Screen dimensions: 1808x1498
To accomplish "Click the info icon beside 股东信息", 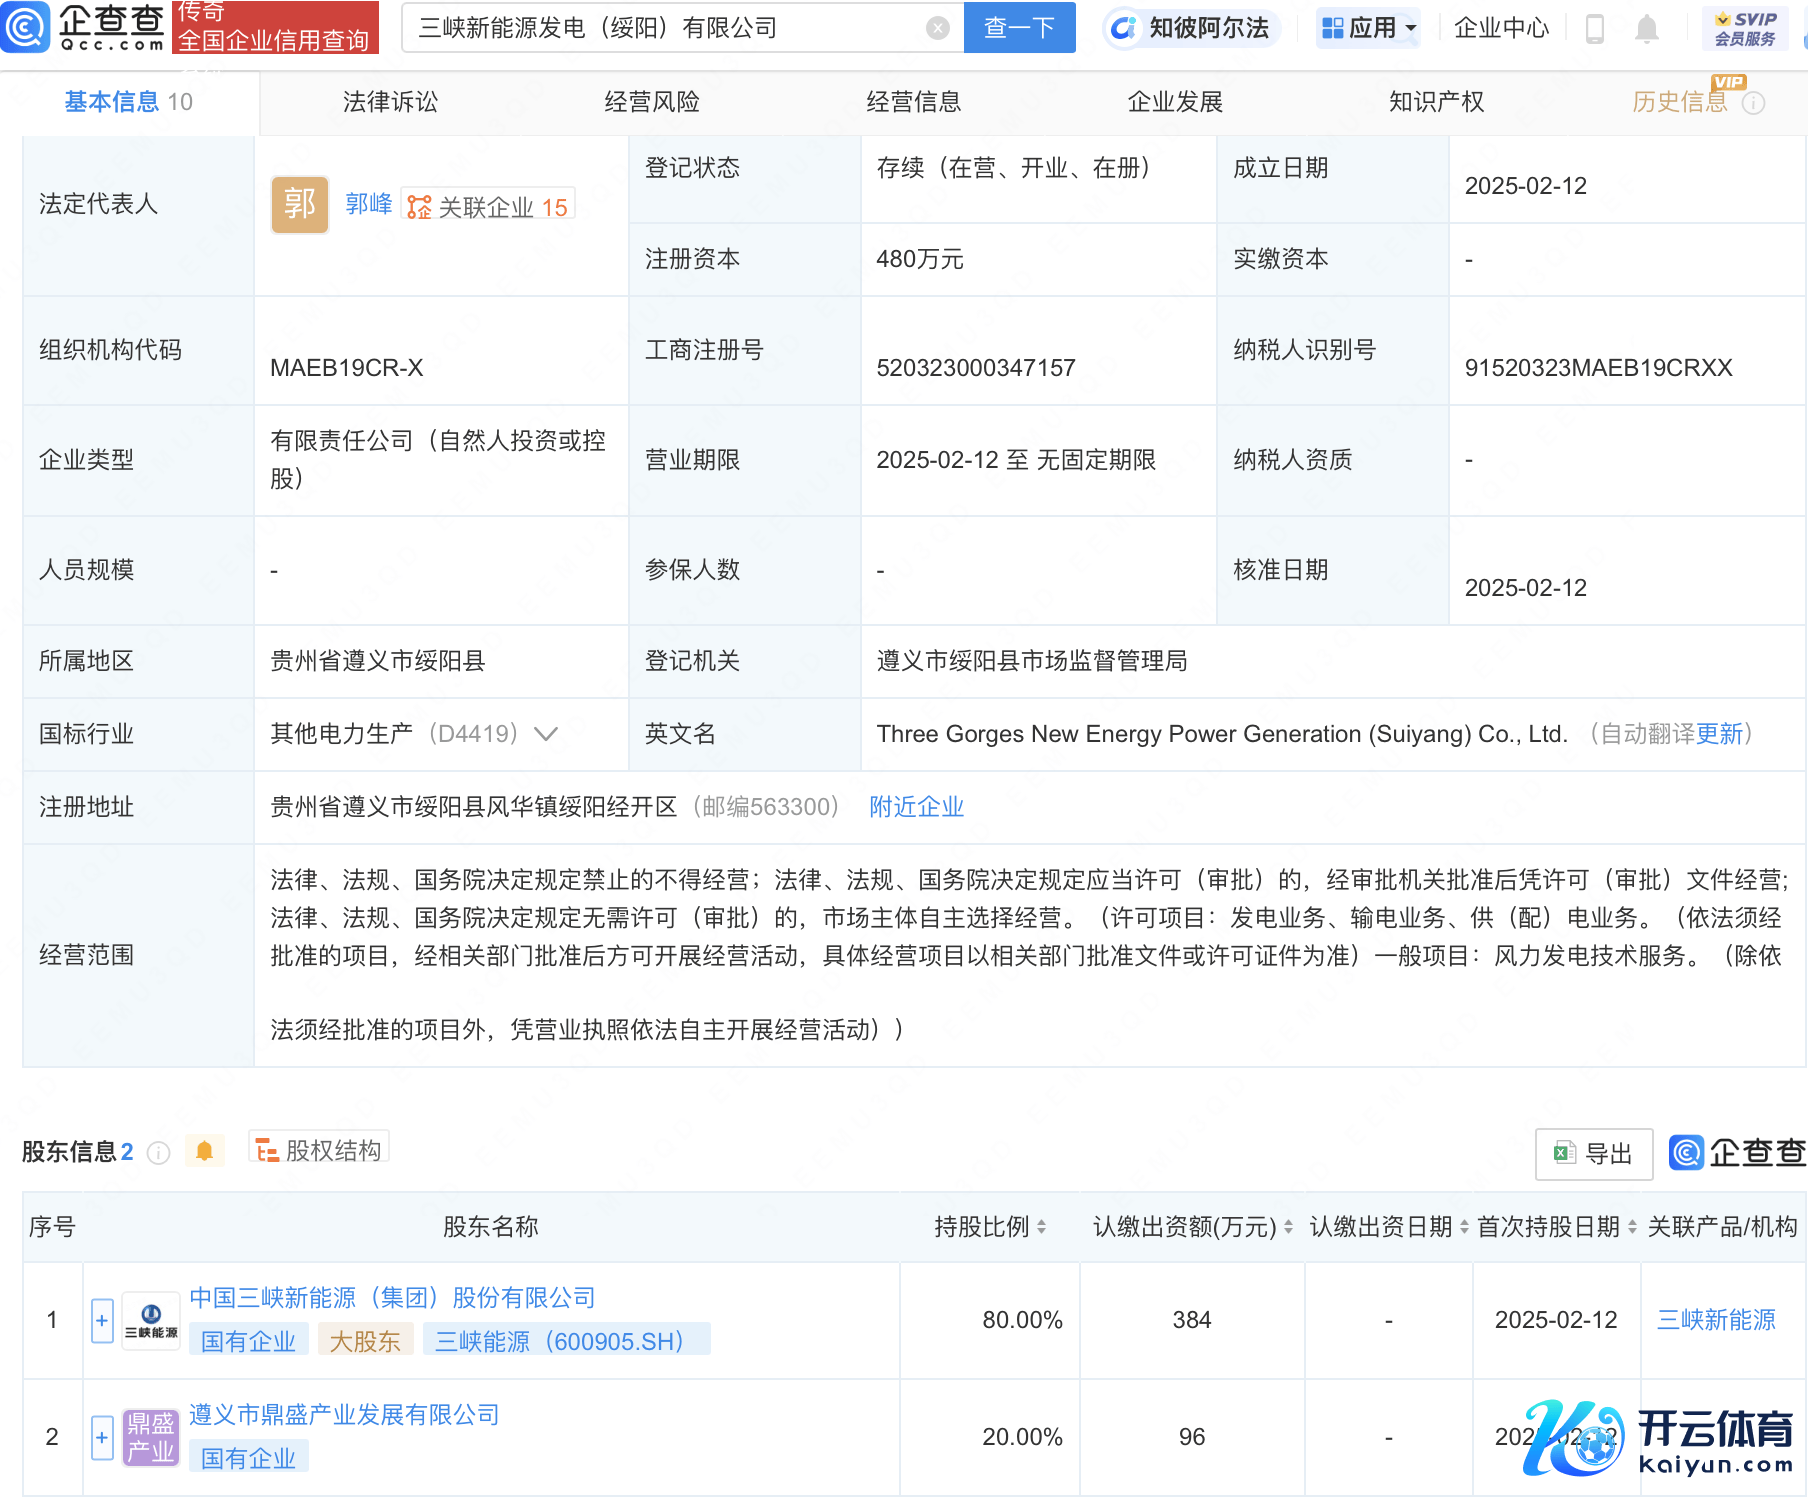I will pos(158,1153).
